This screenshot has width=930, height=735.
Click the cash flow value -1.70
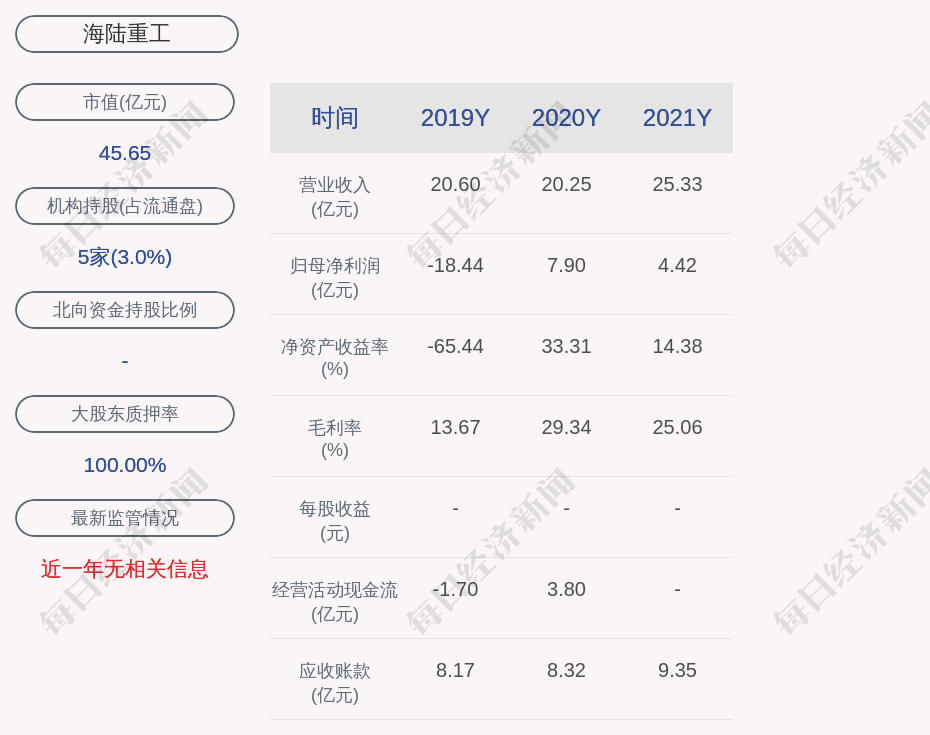click(455, 589)
